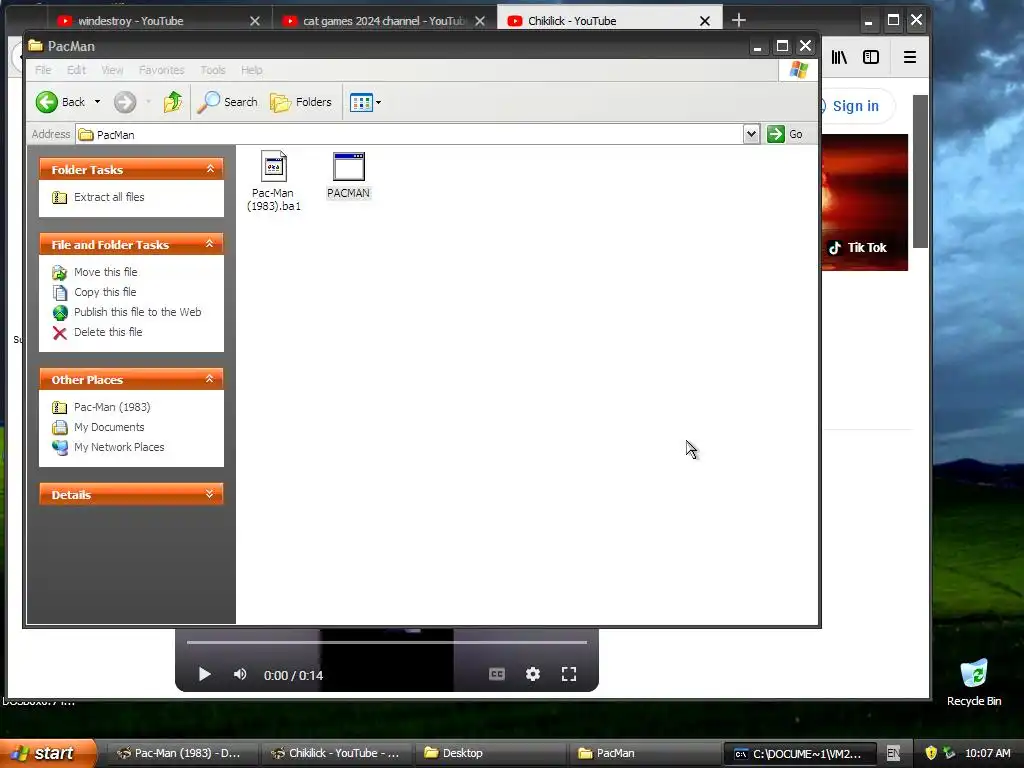Open the Back history dropdown arrow

97,102
